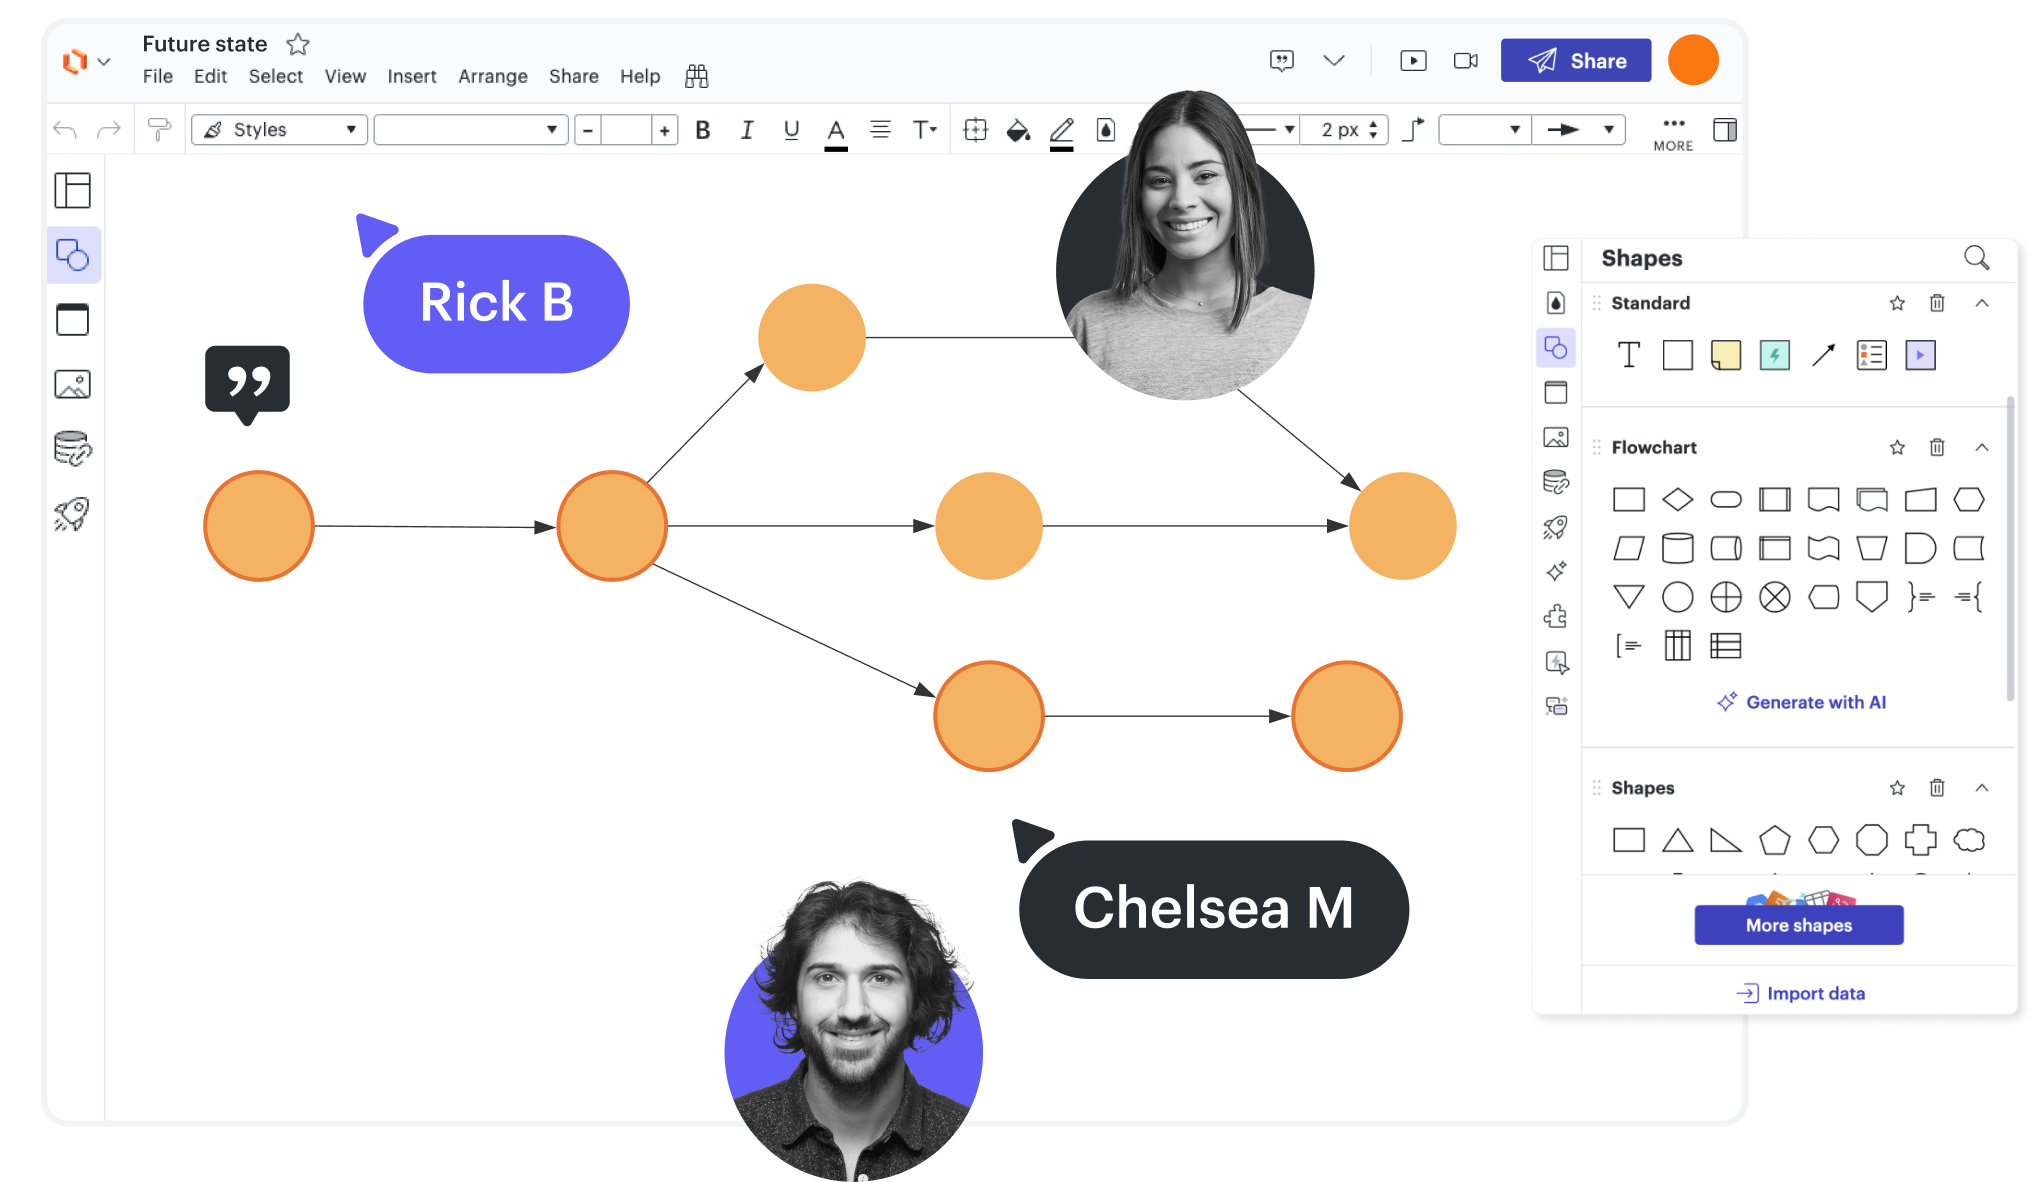Click the sticky note yellow shape
The image size is (2041, 1182).
[x=1725, y=355]
